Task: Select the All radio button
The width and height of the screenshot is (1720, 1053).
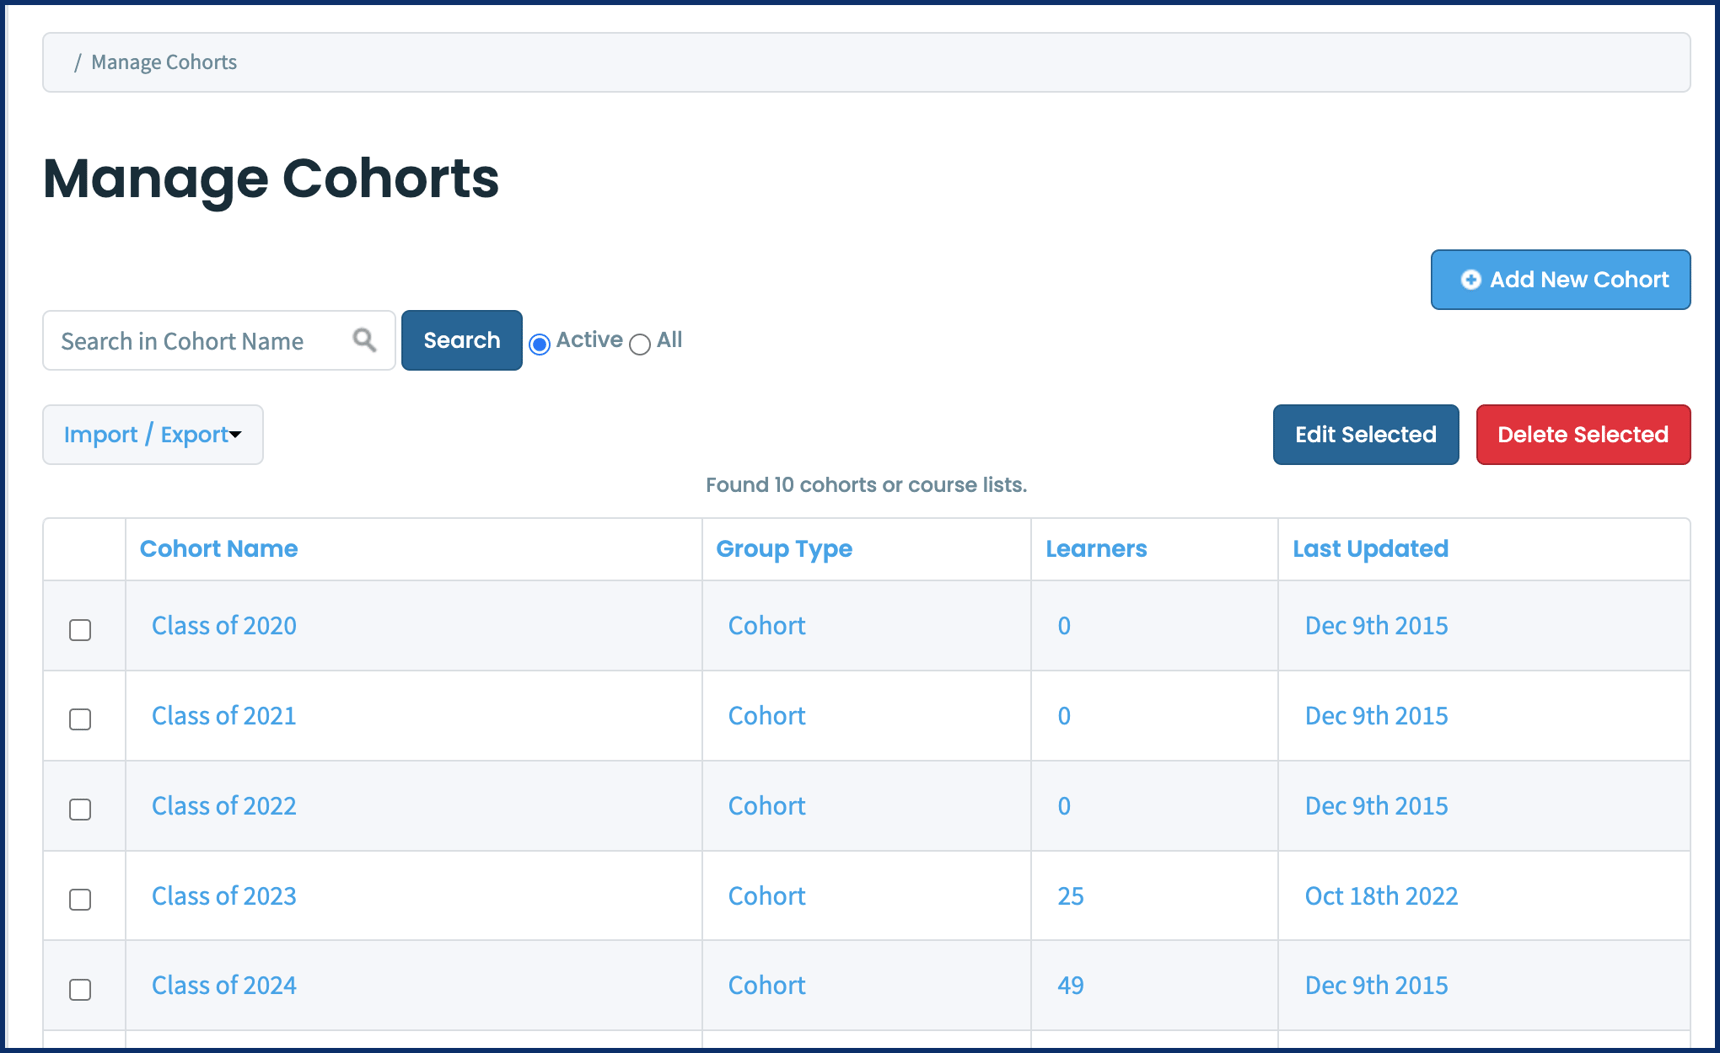Action: [640, 344]
